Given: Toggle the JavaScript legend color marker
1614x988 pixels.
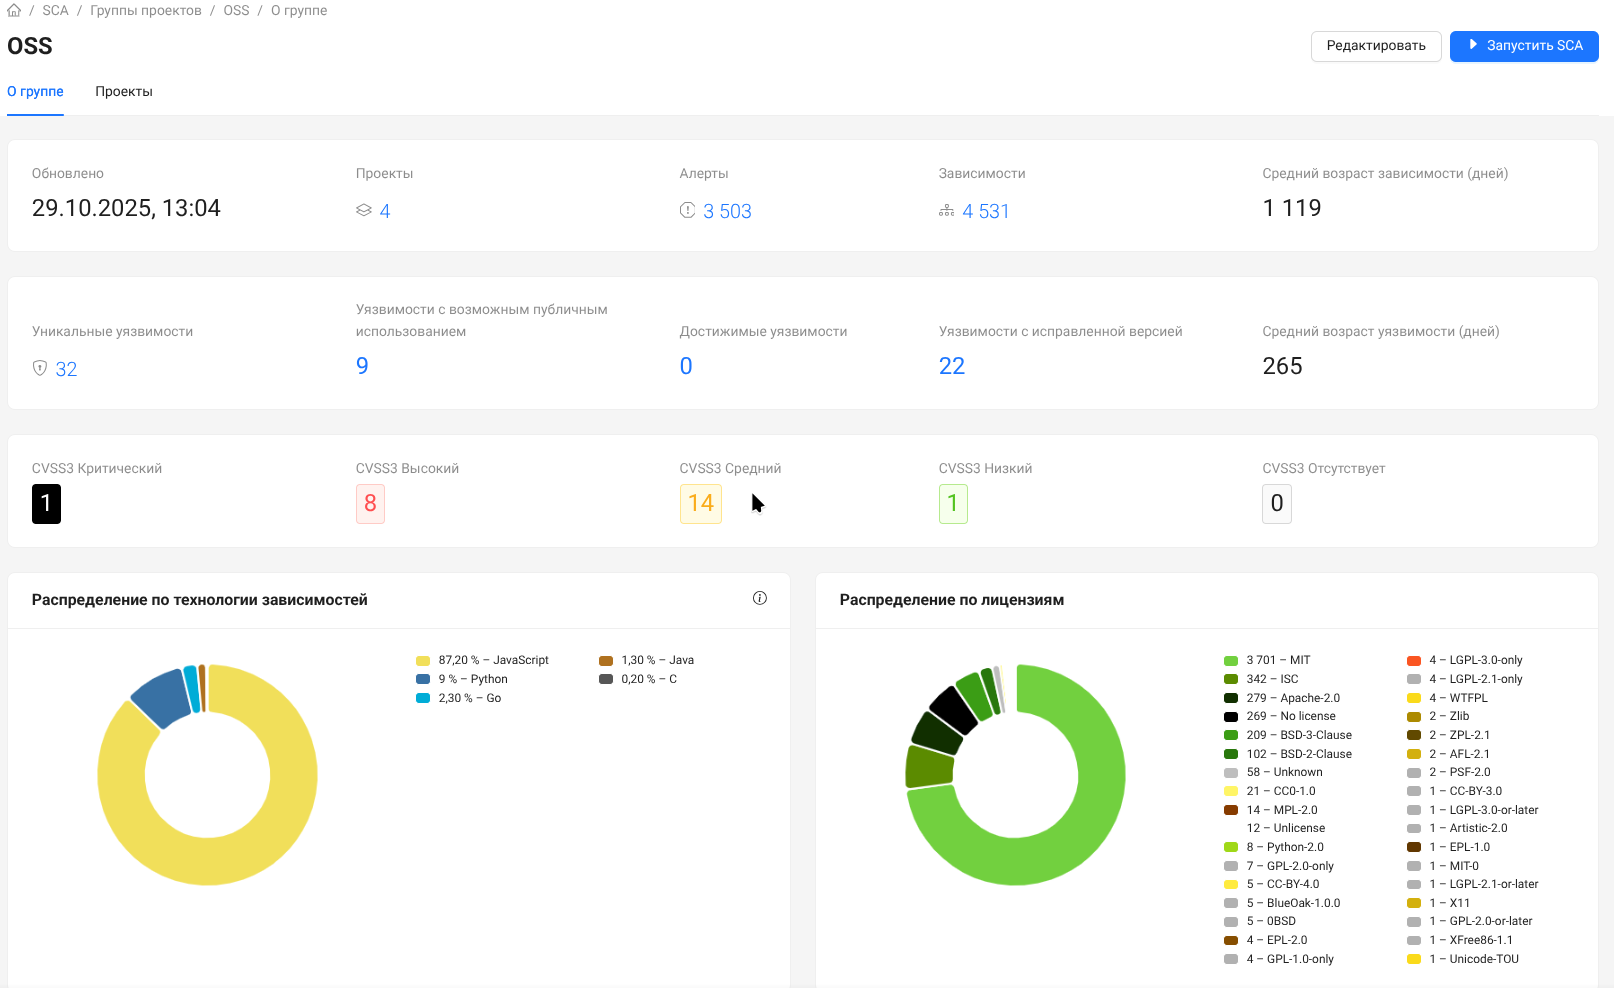Looking at the screenshot, I should click(423, 660).
